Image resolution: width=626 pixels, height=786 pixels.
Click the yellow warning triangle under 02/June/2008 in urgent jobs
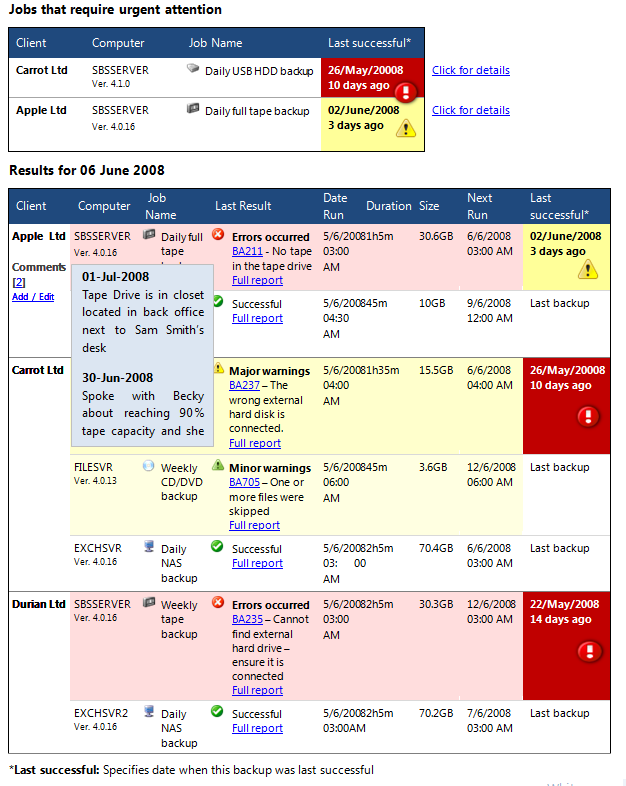406,128
